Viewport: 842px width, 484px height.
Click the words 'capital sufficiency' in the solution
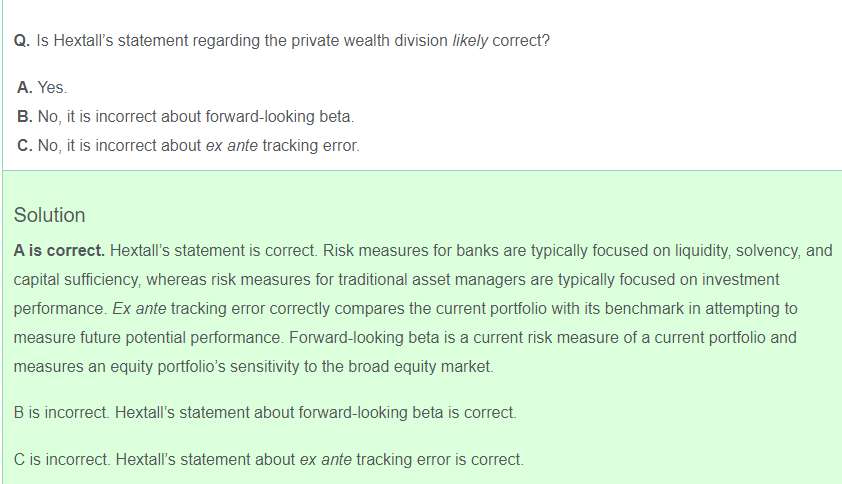pyautogui.click(x=76, y=279)
